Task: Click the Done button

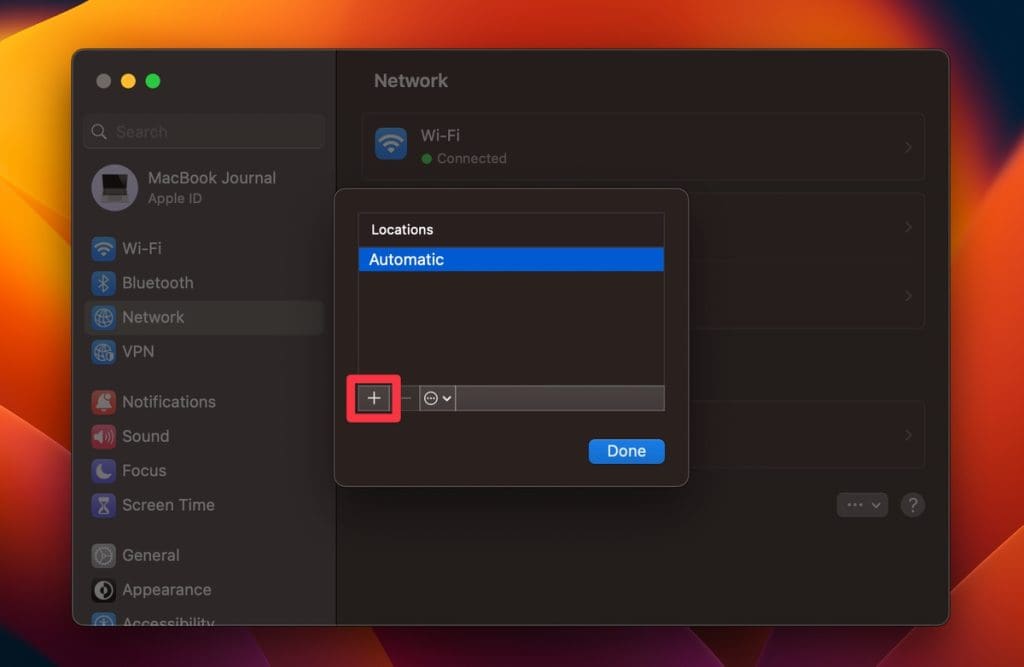Action: tap(626, 451)
